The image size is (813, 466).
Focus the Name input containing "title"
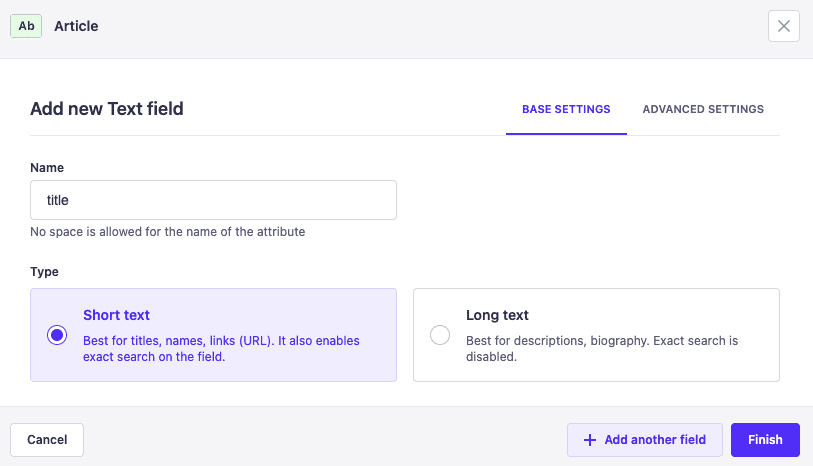(x=213, y=200)
